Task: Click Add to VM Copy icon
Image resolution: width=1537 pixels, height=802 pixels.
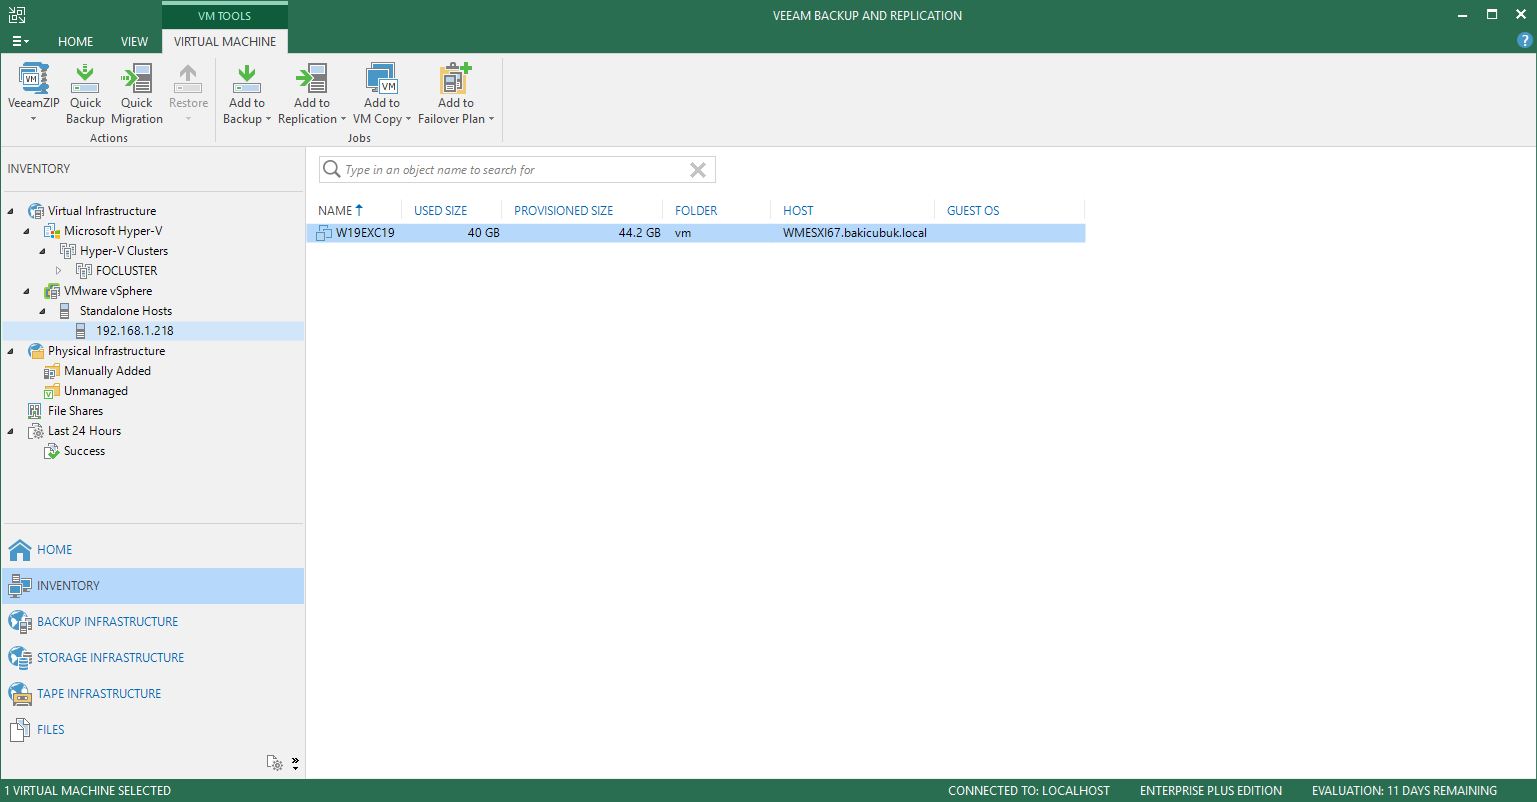Action: tap(381, 78)
